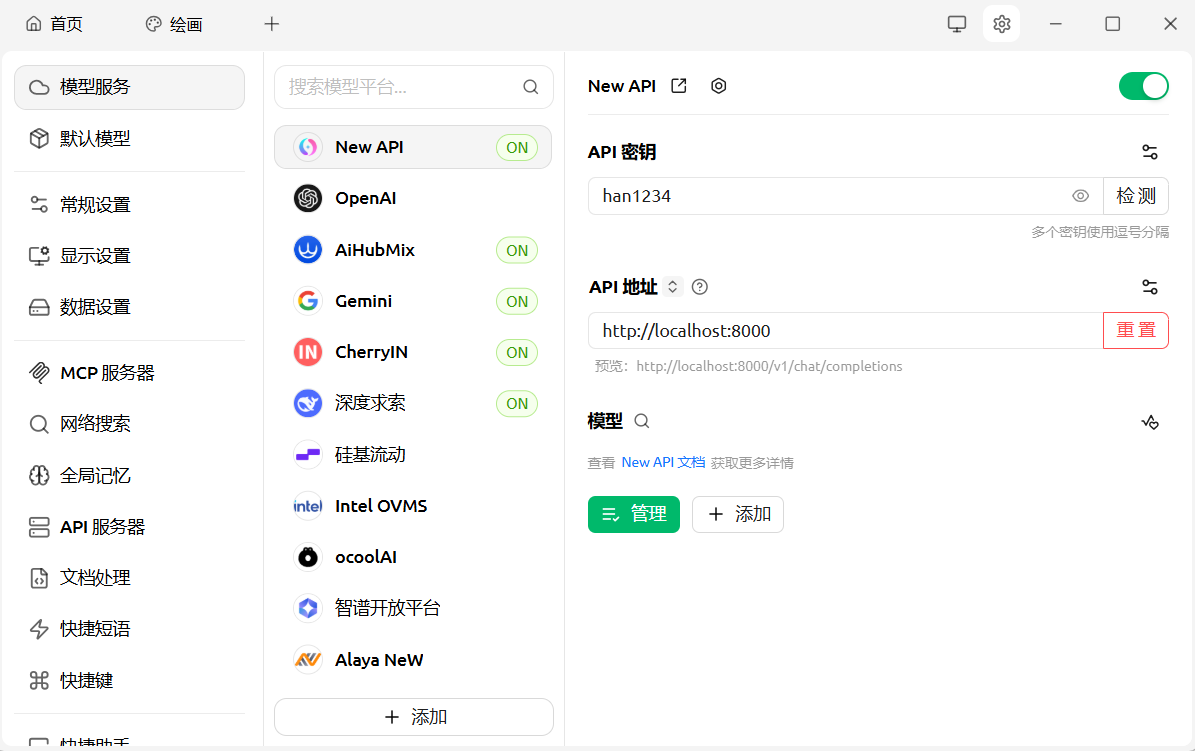
Task: Click the 搜索模型平台 search field
Action: click(x=414, y=87)
